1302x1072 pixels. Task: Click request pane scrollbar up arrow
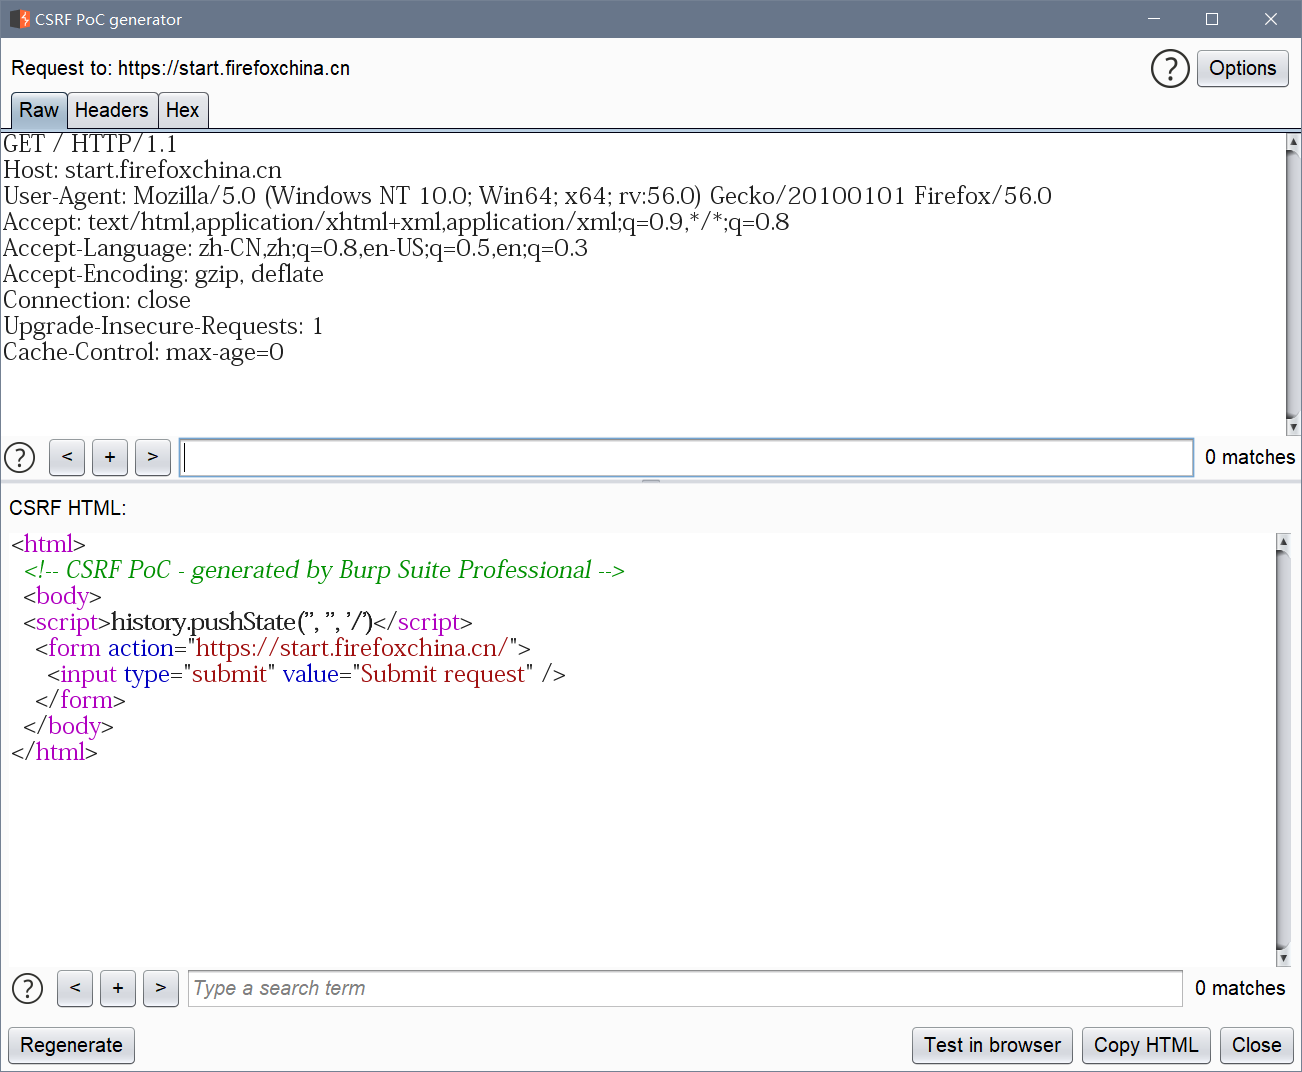[1293, 141]
